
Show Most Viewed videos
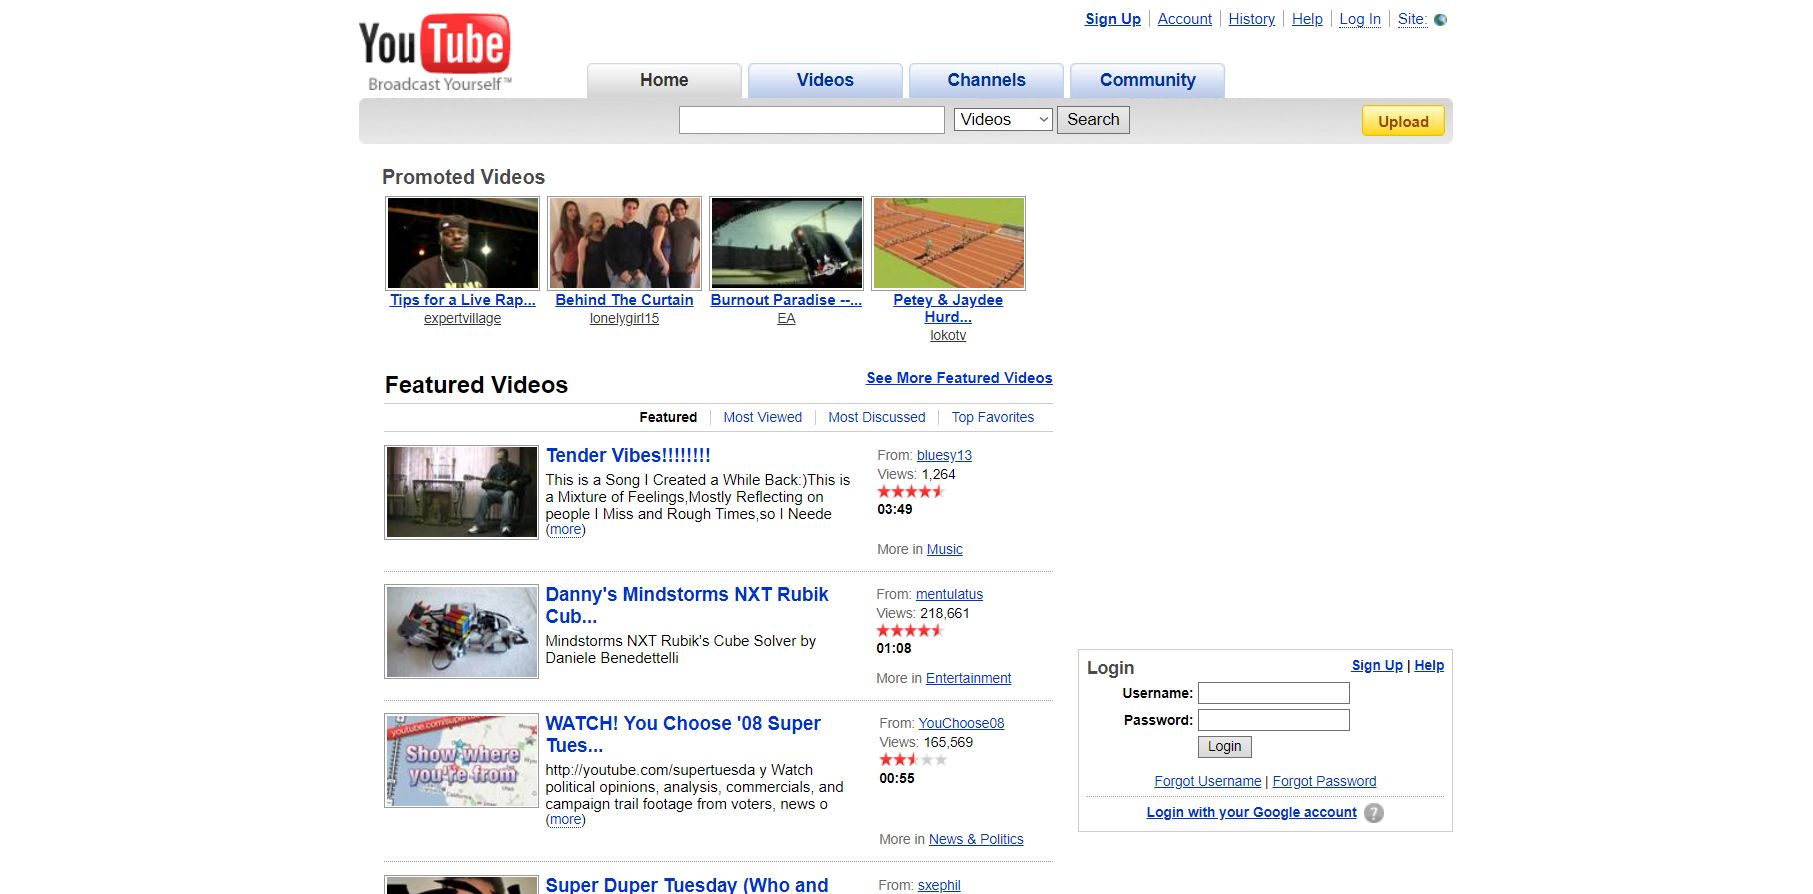tap(762, 417)
